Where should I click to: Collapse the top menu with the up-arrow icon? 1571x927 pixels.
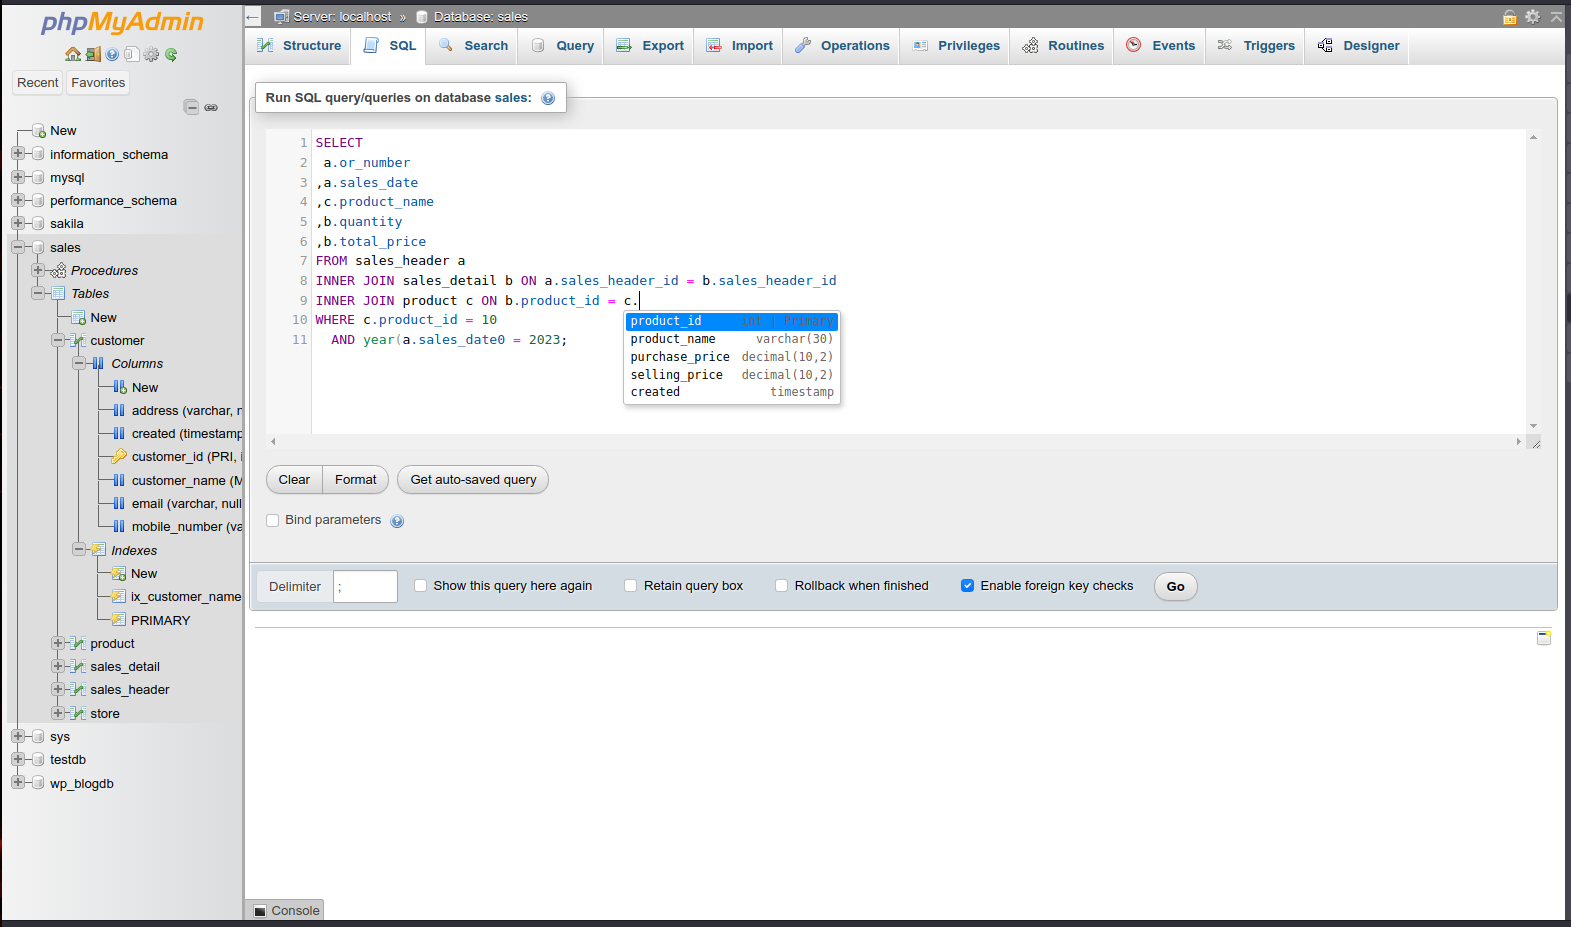point(1556,17)
